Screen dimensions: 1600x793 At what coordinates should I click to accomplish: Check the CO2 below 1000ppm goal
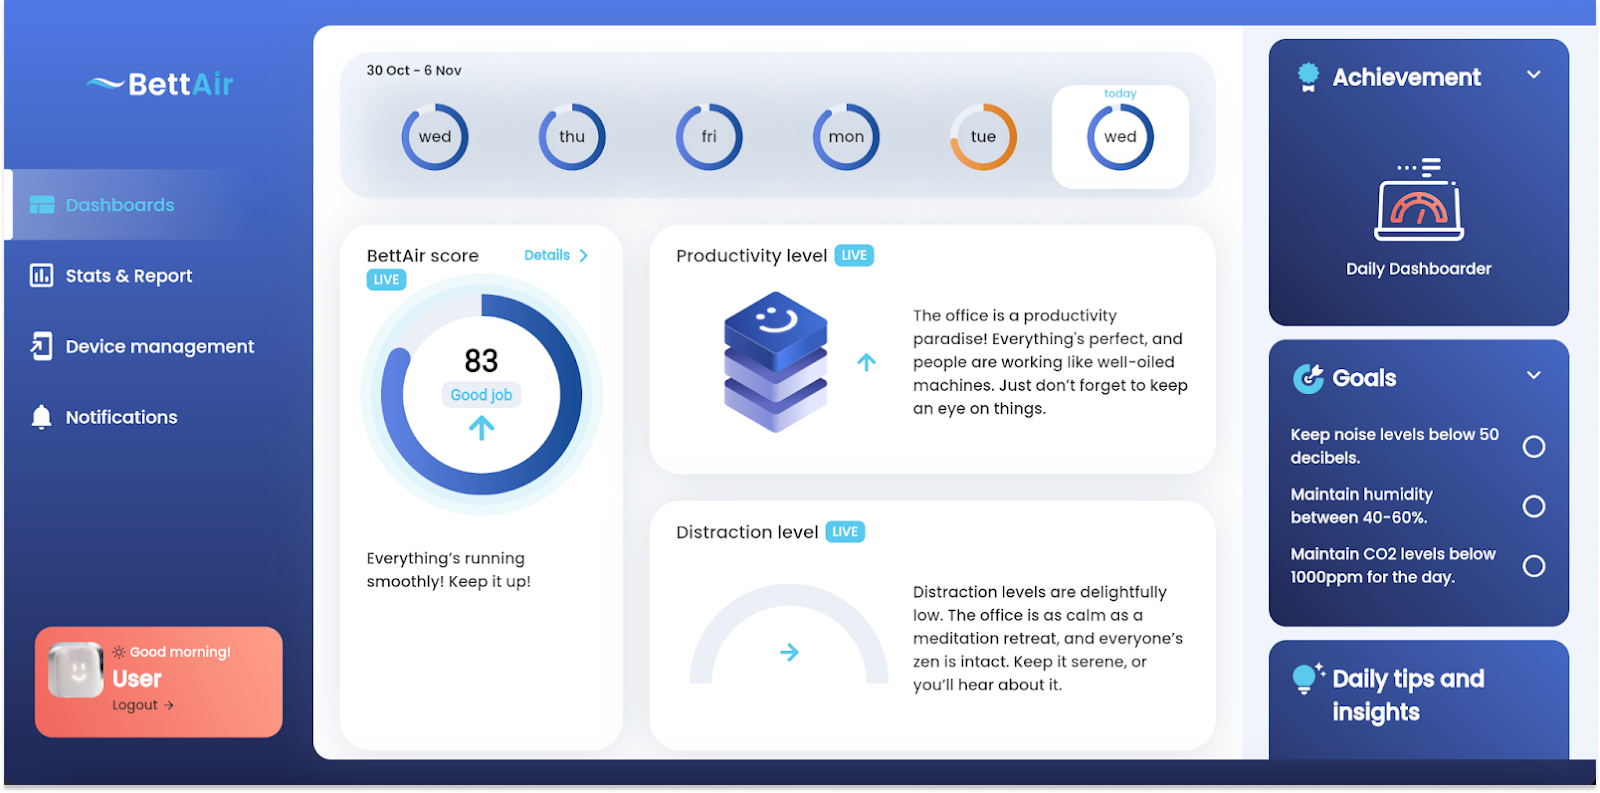coord(1534,566)
